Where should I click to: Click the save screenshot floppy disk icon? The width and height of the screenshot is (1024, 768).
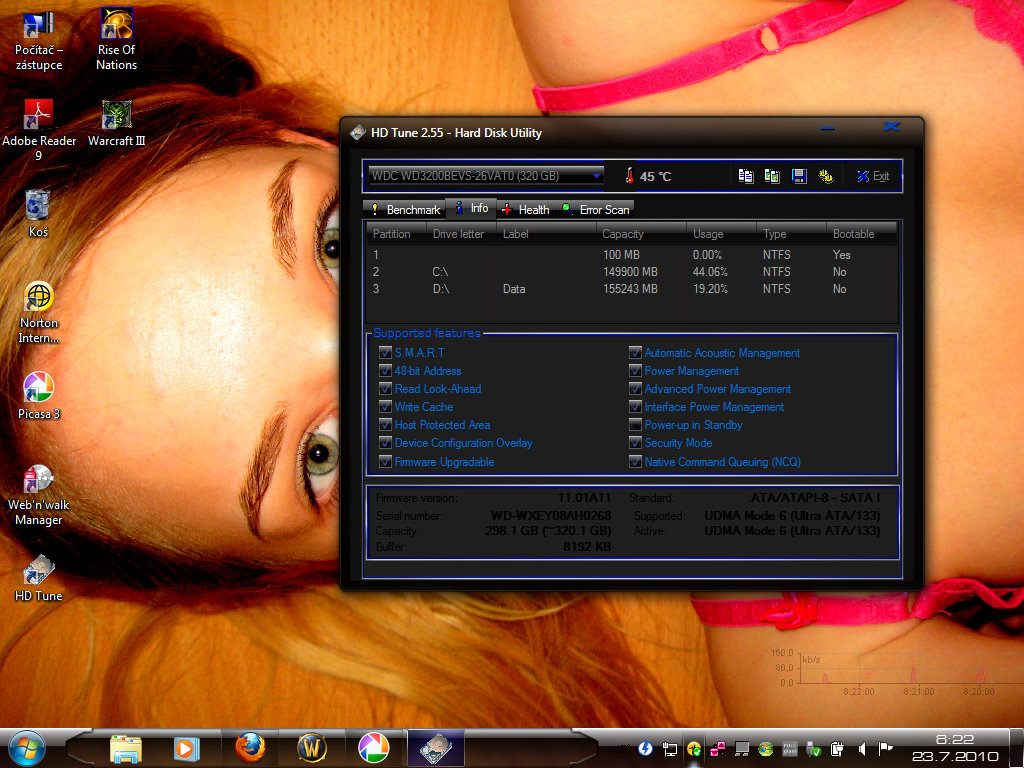(799, 176)
